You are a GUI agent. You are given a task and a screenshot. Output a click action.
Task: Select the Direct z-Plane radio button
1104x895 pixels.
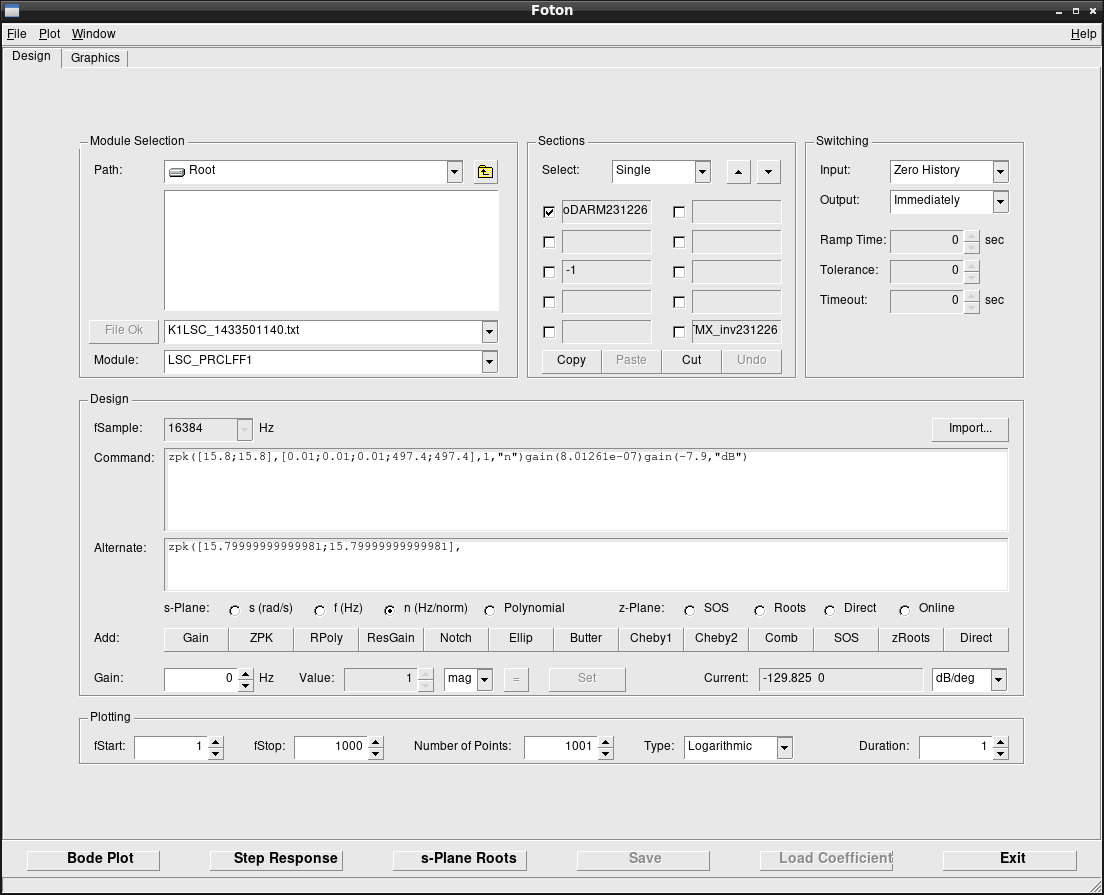click(x=829, y=610)
